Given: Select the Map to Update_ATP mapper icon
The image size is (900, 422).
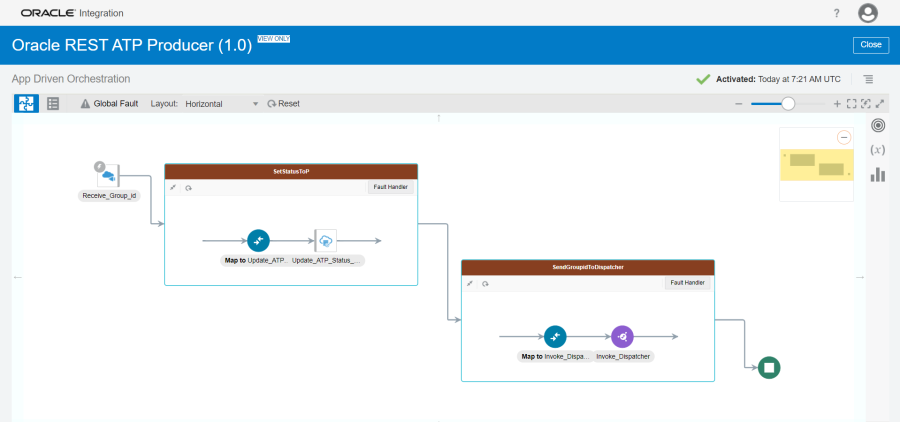Looking at the screenshot, I should (x=258, y=241).
